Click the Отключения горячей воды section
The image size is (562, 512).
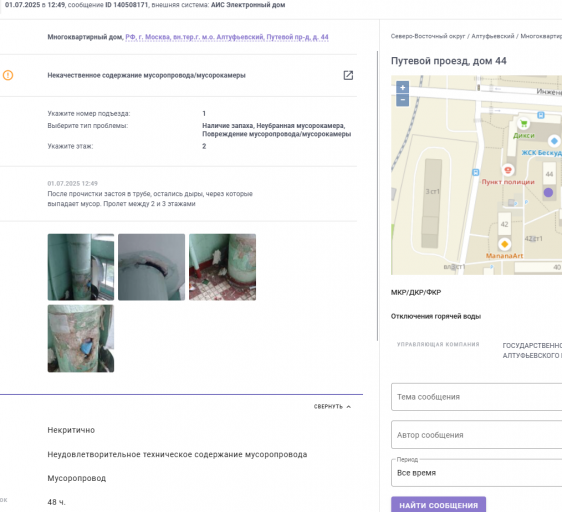[435, 316]
